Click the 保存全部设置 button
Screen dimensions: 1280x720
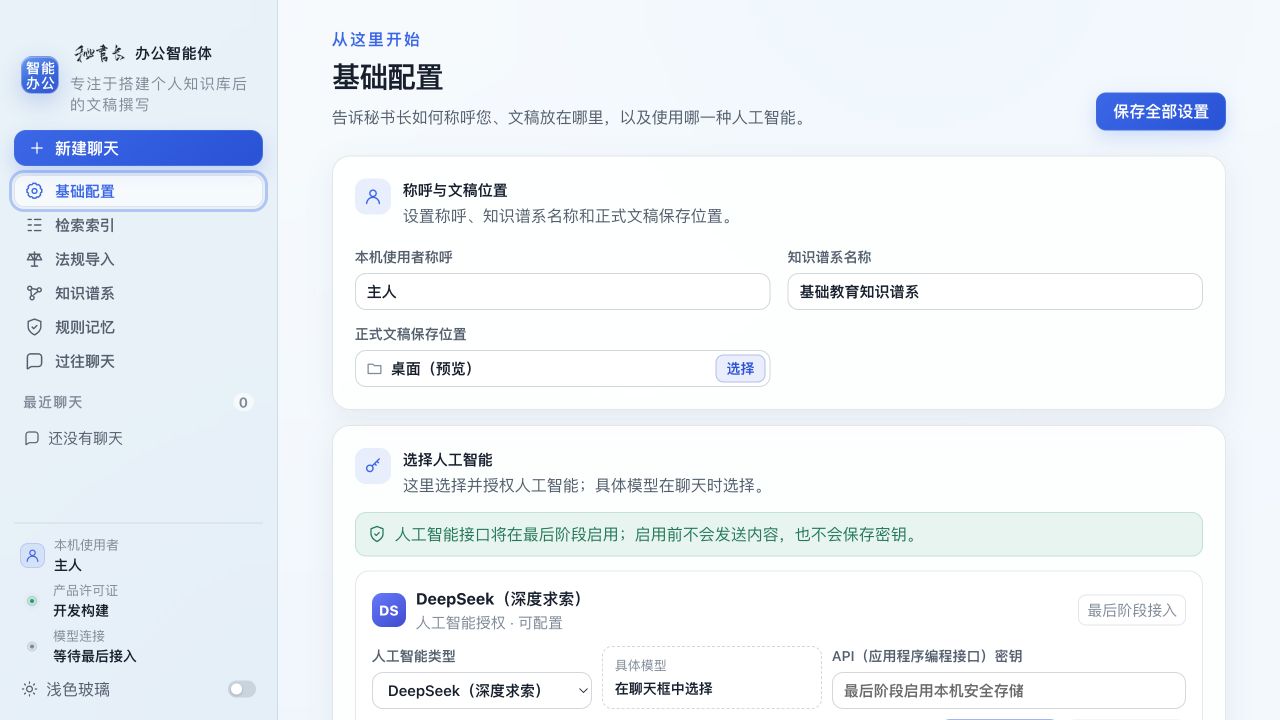pos(1161,112)
